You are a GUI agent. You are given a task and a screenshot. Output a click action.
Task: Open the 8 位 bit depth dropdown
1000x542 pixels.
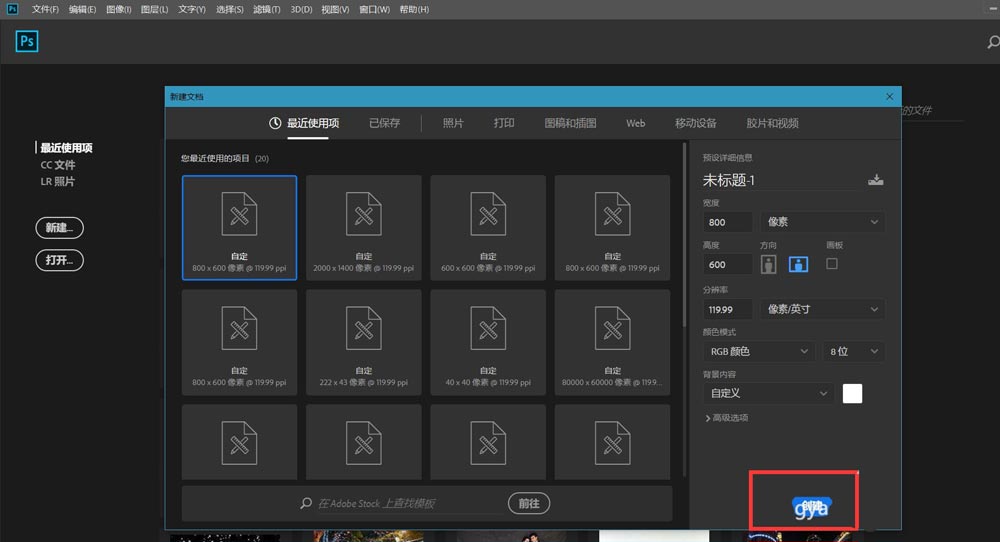(853, 351)
